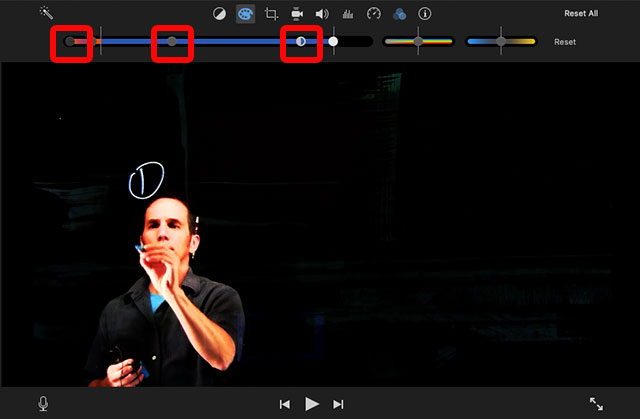This screenshot has height=419, width=640.
Task: Open the cropping tool
Action: (271, 14)
